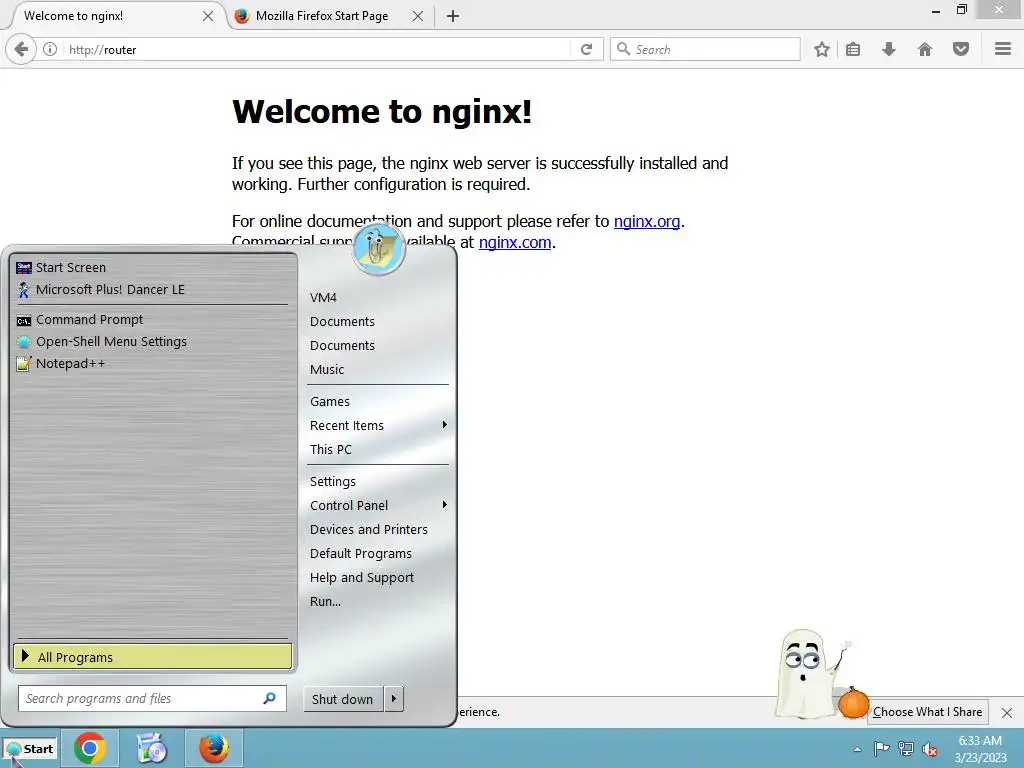Click the start menu search magnifier icon

click(x=269, y=699)
